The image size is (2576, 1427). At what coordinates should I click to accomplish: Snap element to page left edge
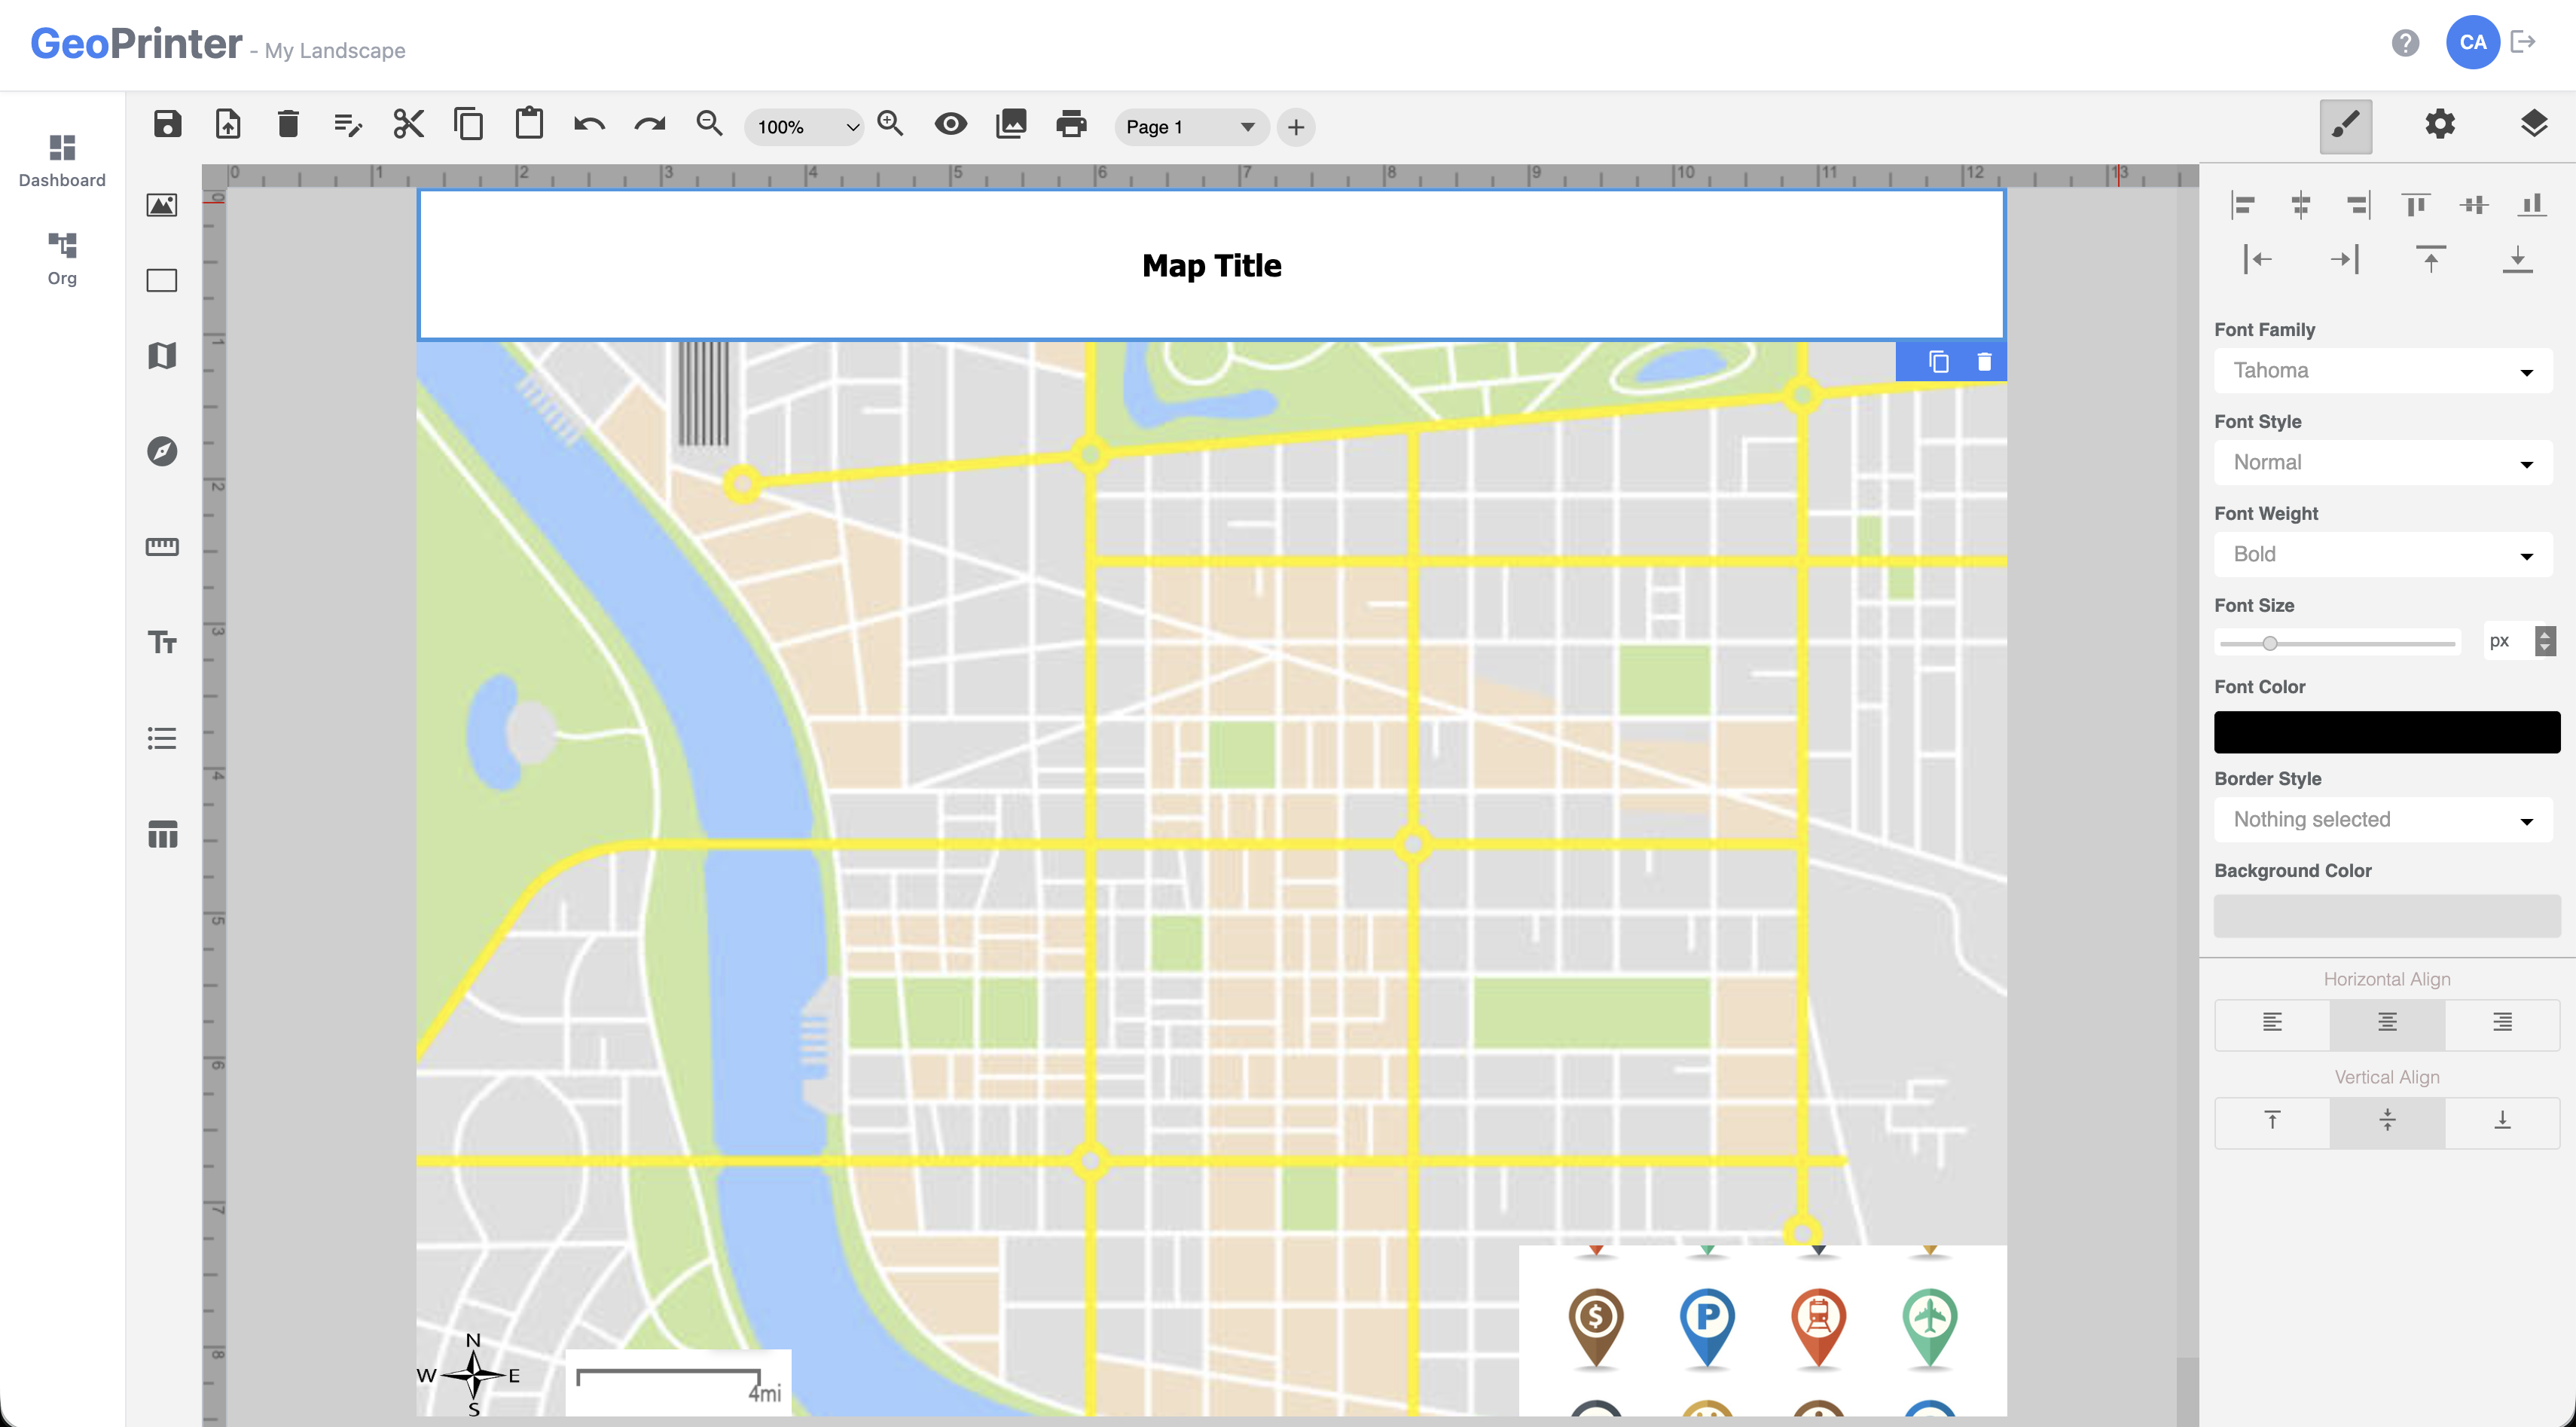tap(2257, 260)
